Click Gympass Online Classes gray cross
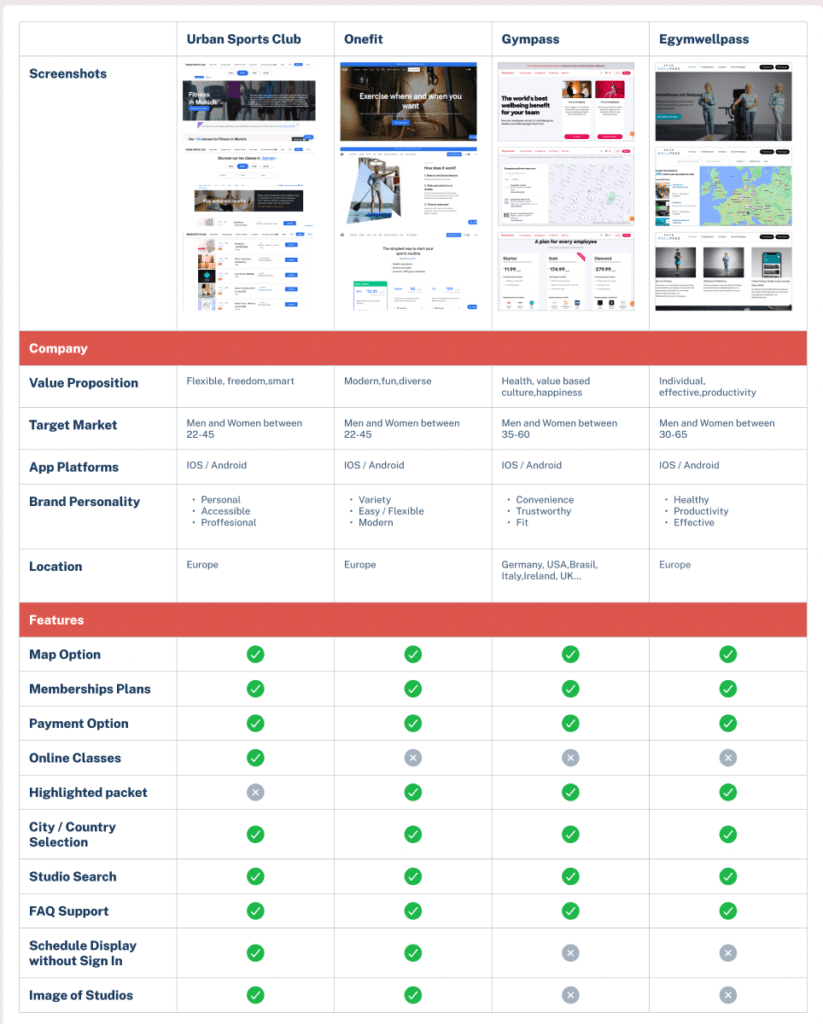 tap(570, 758)
